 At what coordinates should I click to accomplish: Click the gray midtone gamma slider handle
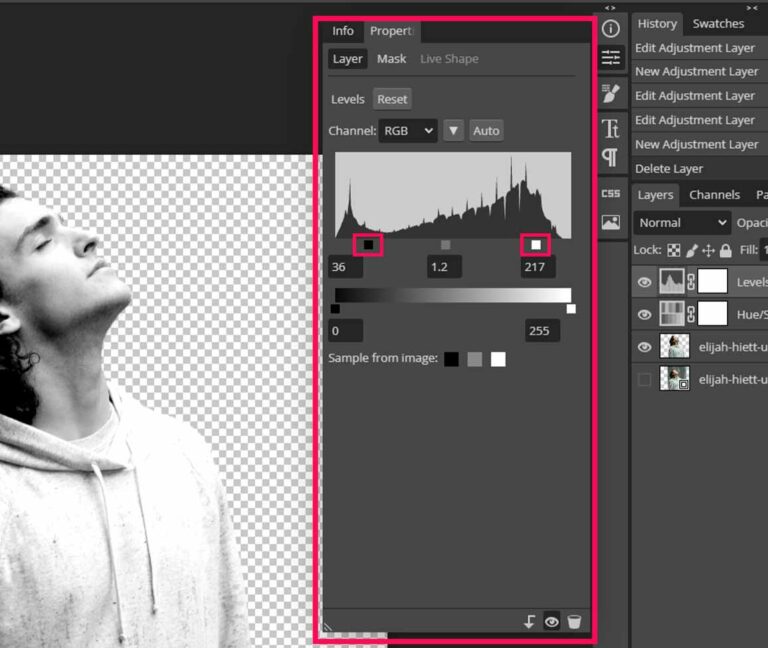[x=445, y=244]
